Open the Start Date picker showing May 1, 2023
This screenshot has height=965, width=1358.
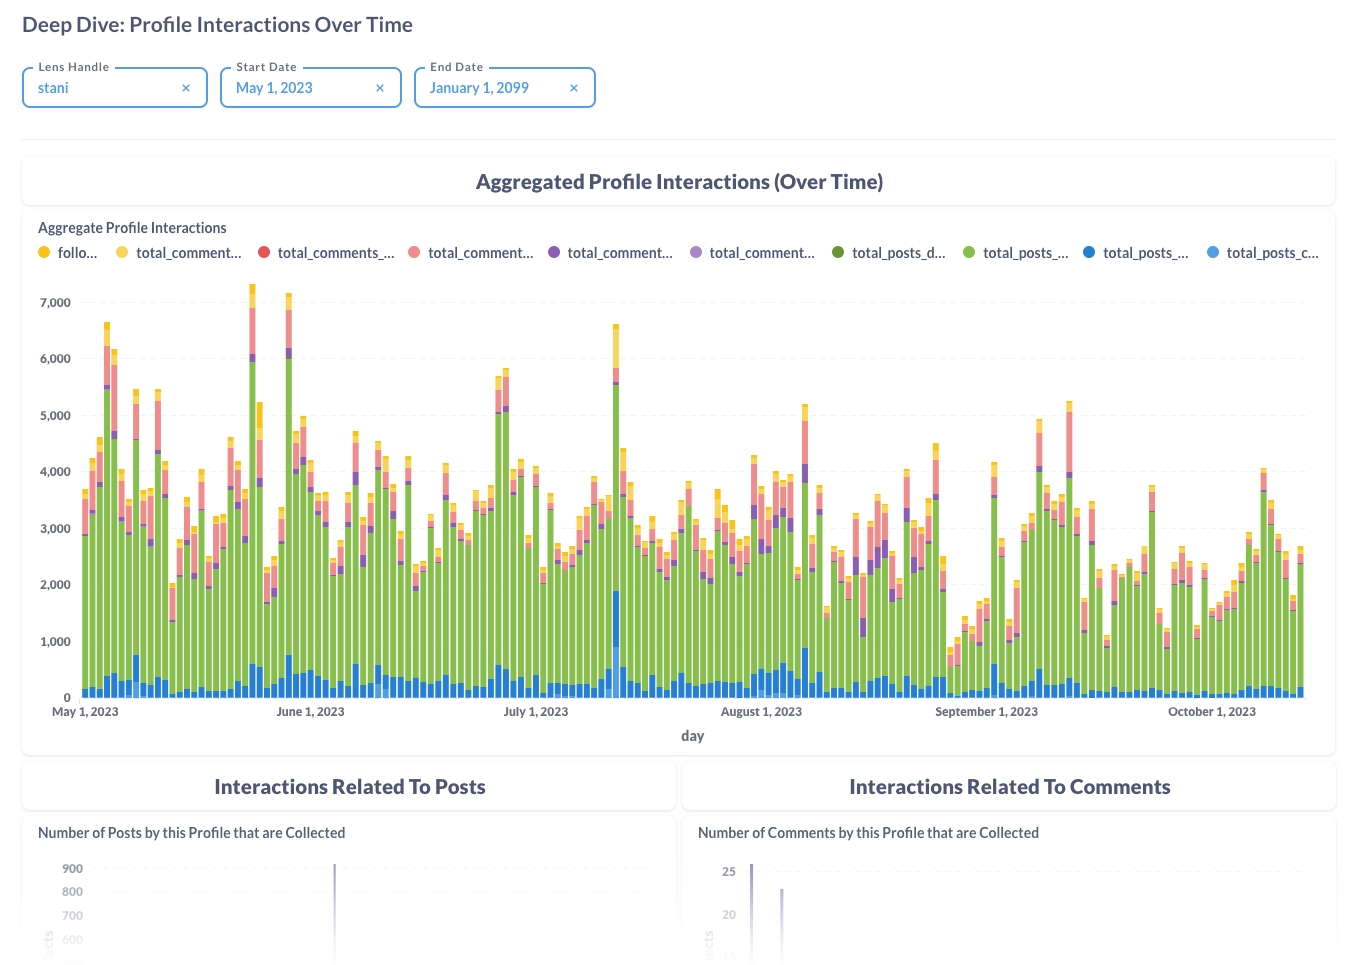tap(295, 88)
